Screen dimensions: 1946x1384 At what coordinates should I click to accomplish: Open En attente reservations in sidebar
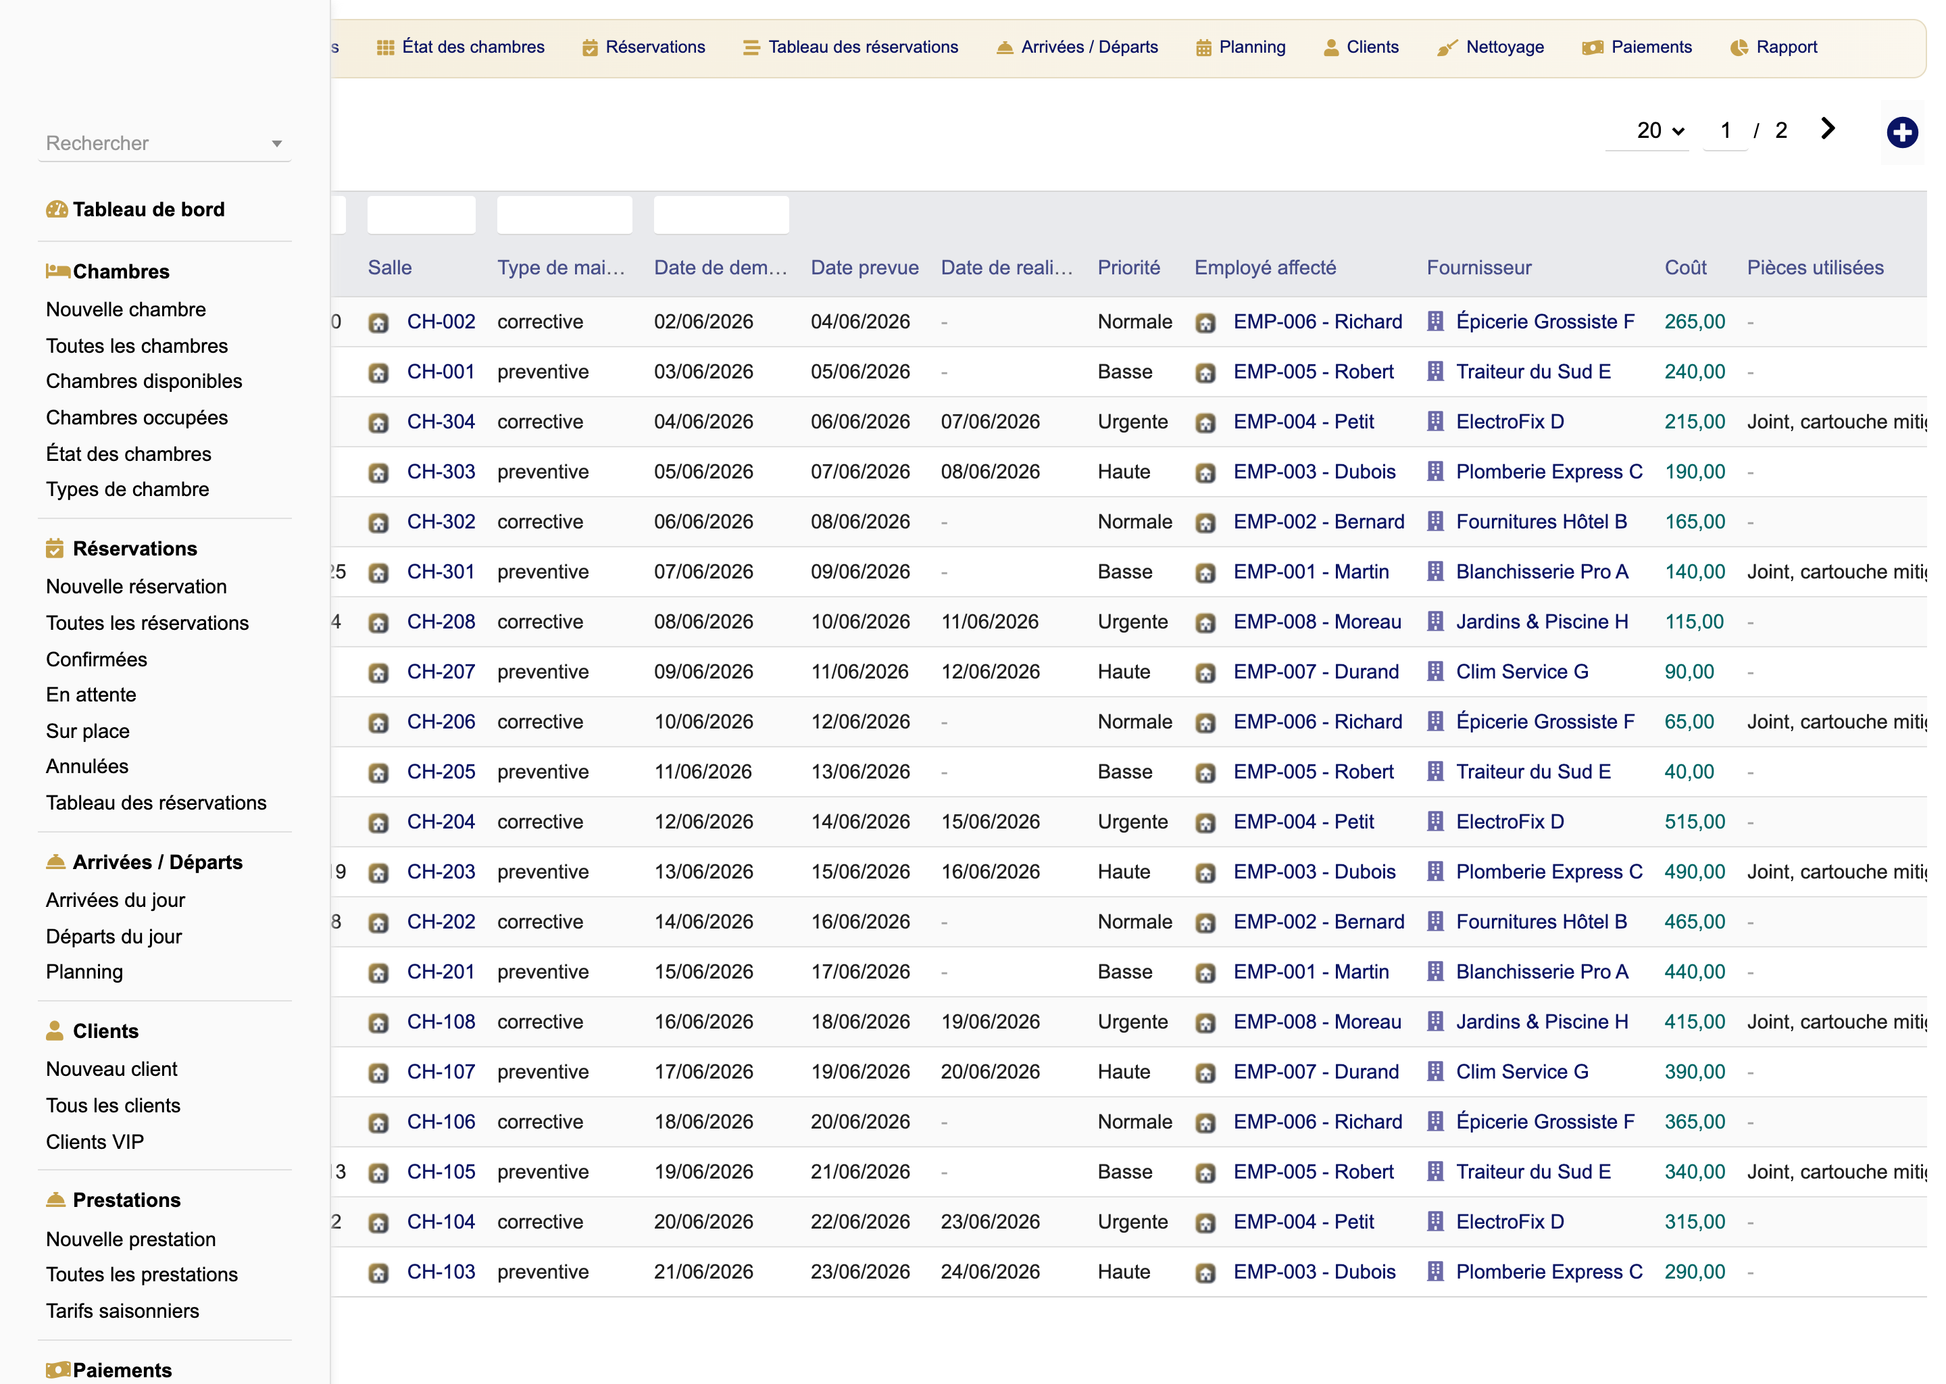(x=91, y=695)
